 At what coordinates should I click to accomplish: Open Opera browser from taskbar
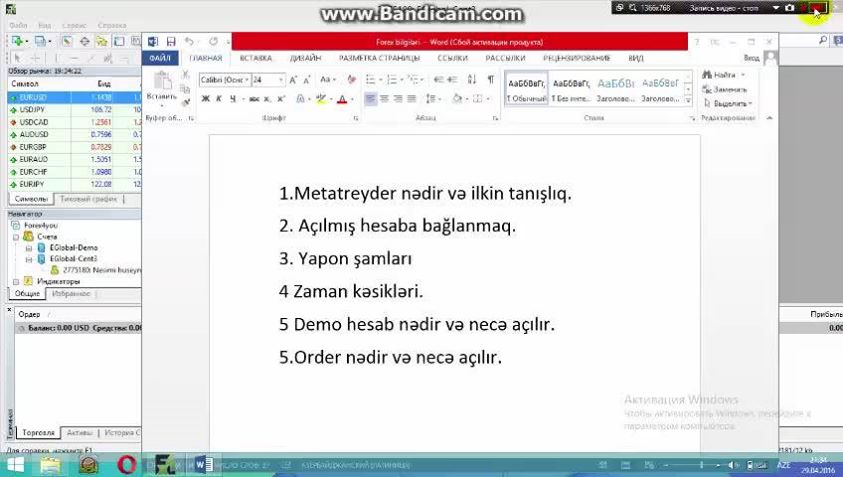(x=127, y=464)
